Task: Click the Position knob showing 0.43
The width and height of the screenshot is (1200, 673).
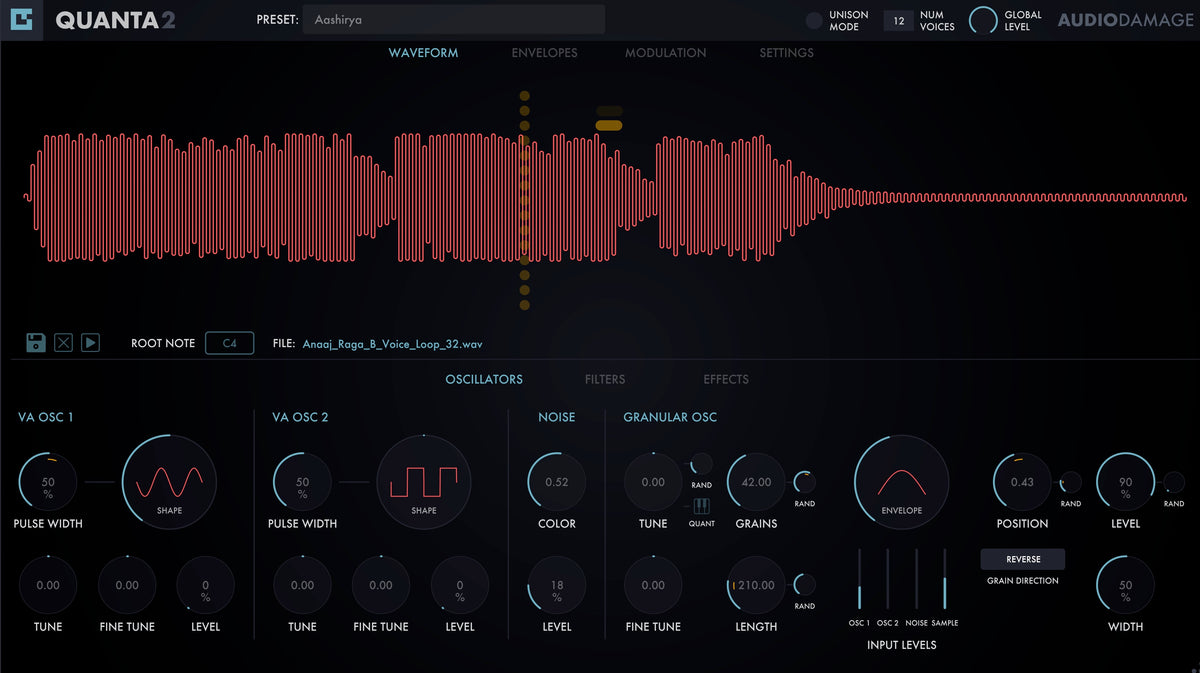Action: pos(1022,482)
